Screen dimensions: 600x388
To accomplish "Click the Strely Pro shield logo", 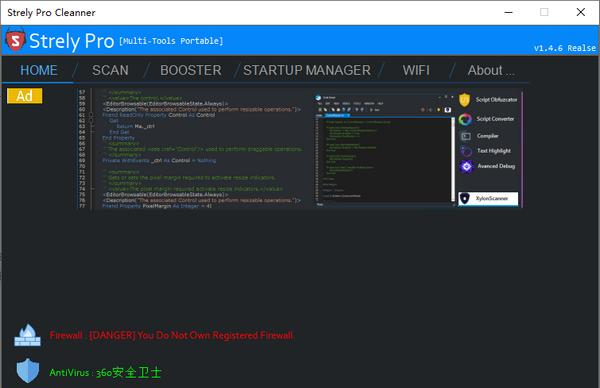I will tap(15, 40).
